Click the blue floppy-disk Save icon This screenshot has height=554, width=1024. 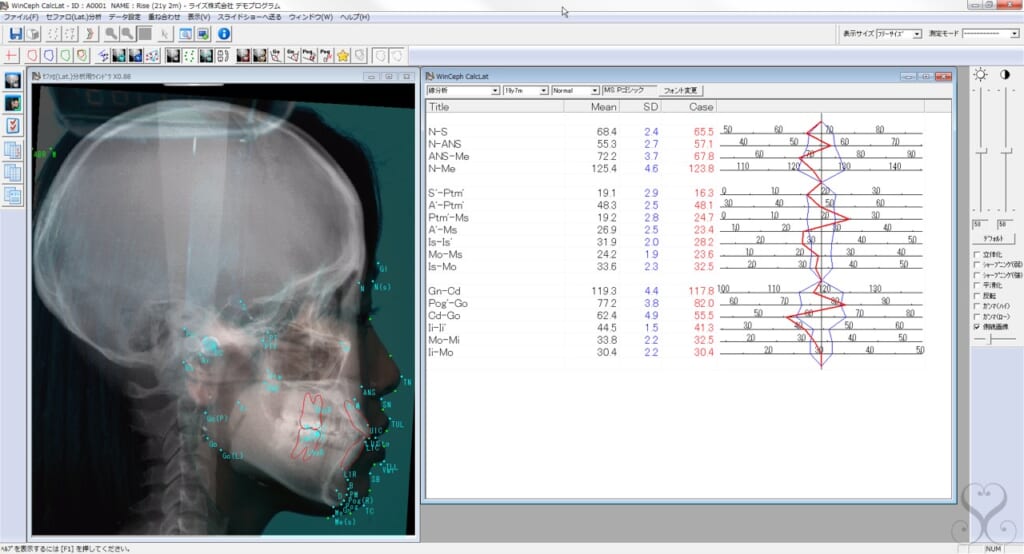point(16,34)
